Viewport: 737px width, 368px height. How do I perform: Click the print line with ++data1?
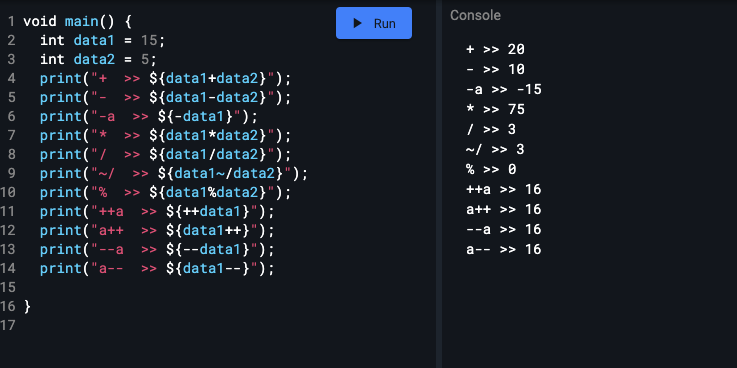157,211
